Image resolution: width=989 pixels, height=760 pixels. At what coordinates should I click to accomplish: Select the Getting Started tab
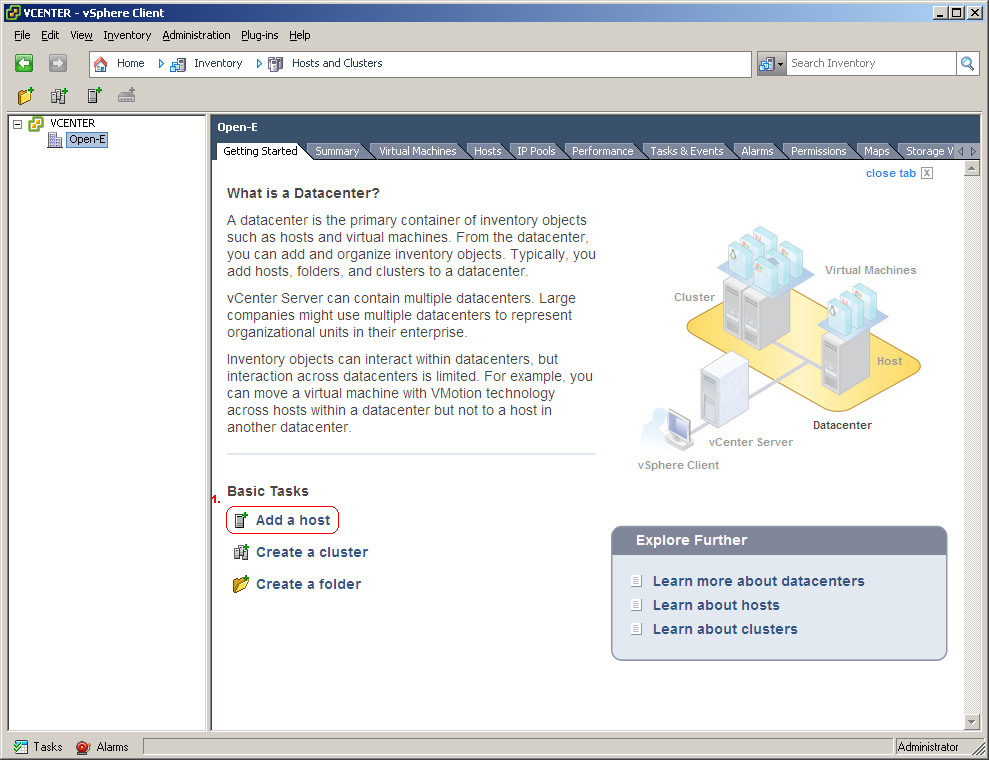260,151
